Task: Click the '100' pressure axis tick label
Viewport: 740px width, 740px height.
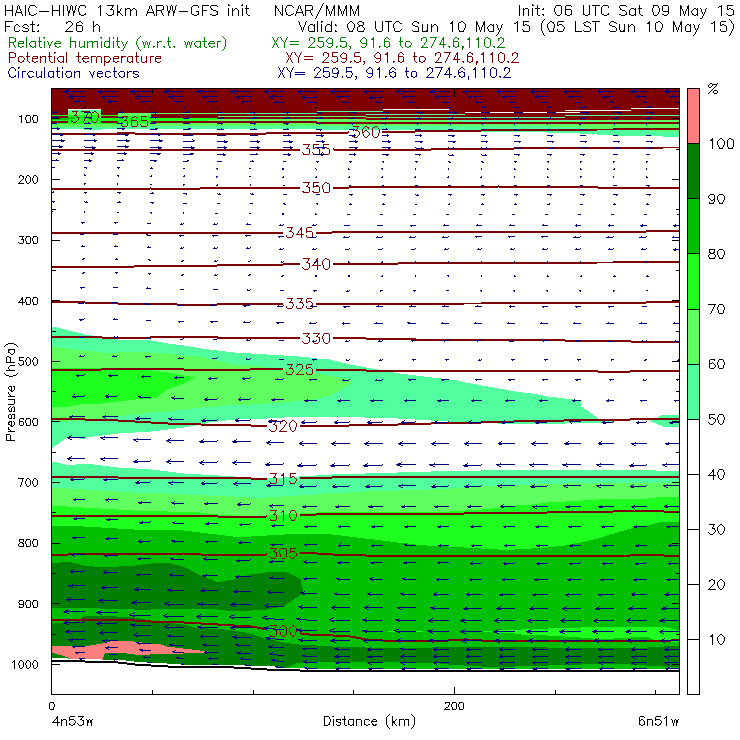Action: tap(28, 119)
